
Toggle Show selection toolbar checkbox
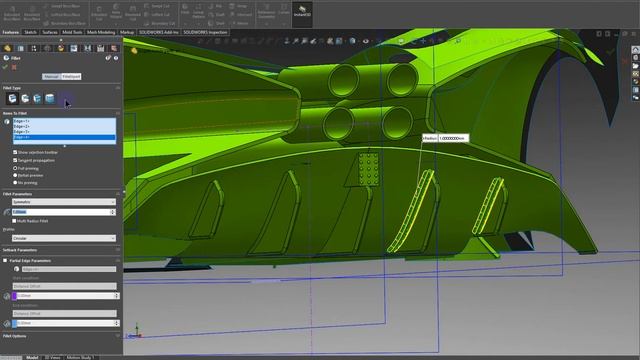tap(15, 152)
